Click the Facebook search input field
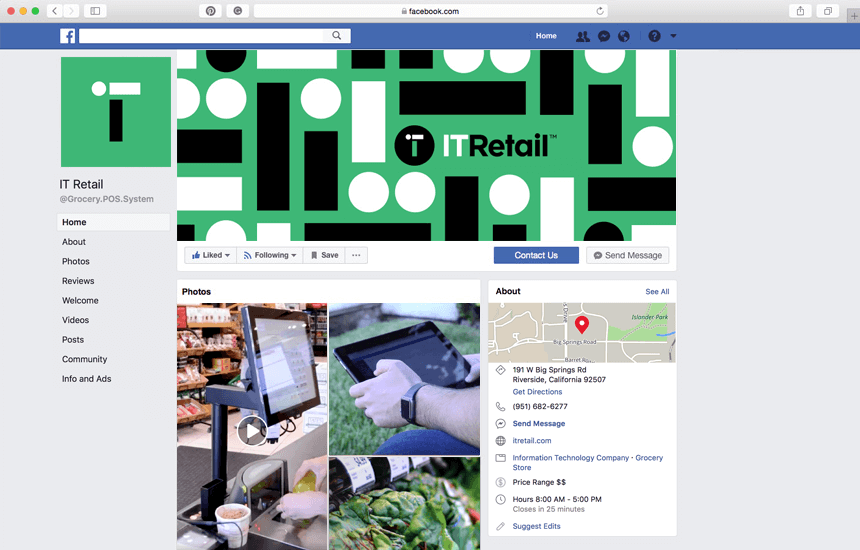 click(204, 36)
